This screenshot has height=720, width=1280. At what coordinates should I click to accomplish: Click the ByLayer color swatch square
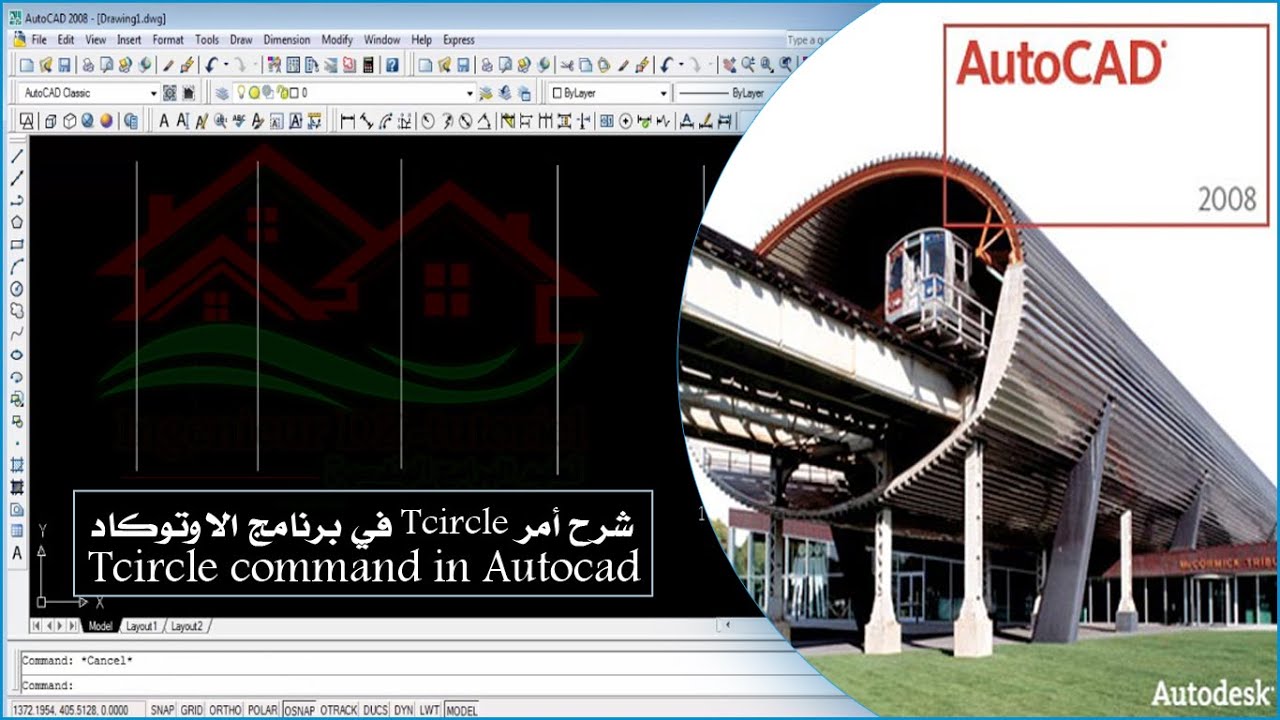(x=557, y=93)
